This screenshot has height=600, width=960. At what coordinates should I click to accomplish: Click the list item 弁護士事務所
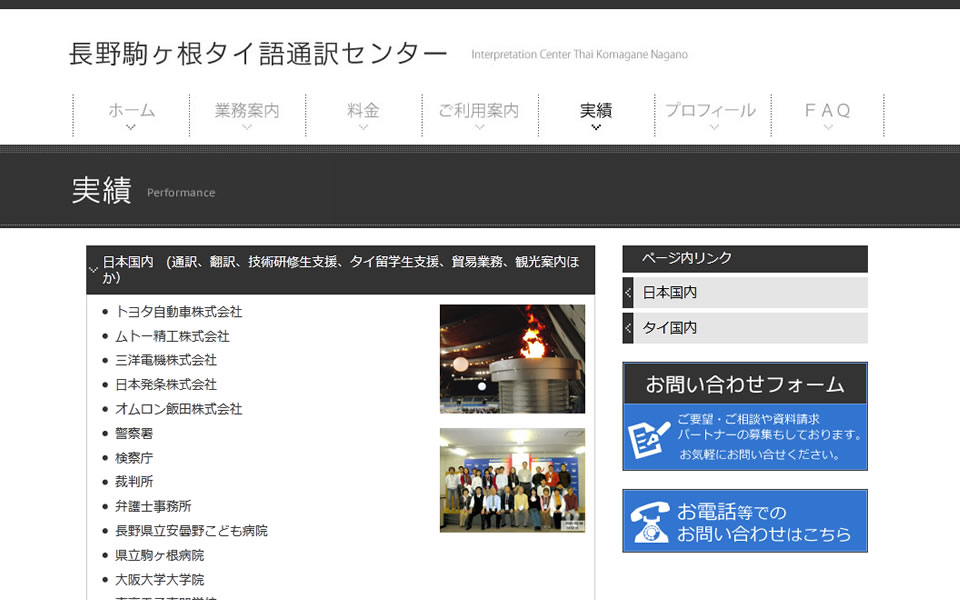(x=153, y=506)
